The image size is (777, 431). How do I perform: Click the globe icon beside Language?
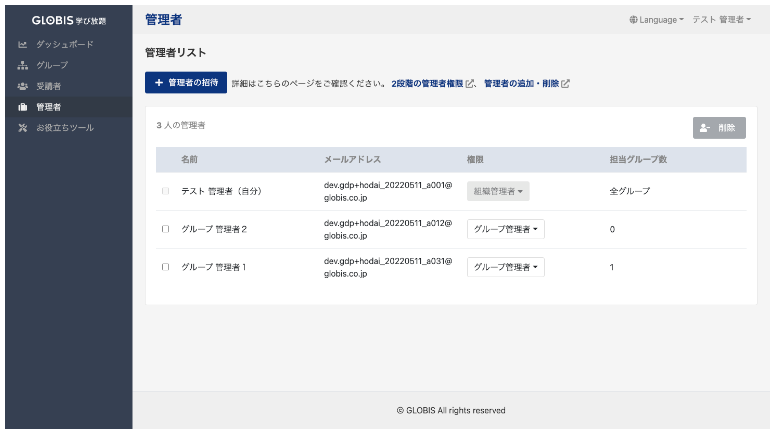click(x=633, y=20)
